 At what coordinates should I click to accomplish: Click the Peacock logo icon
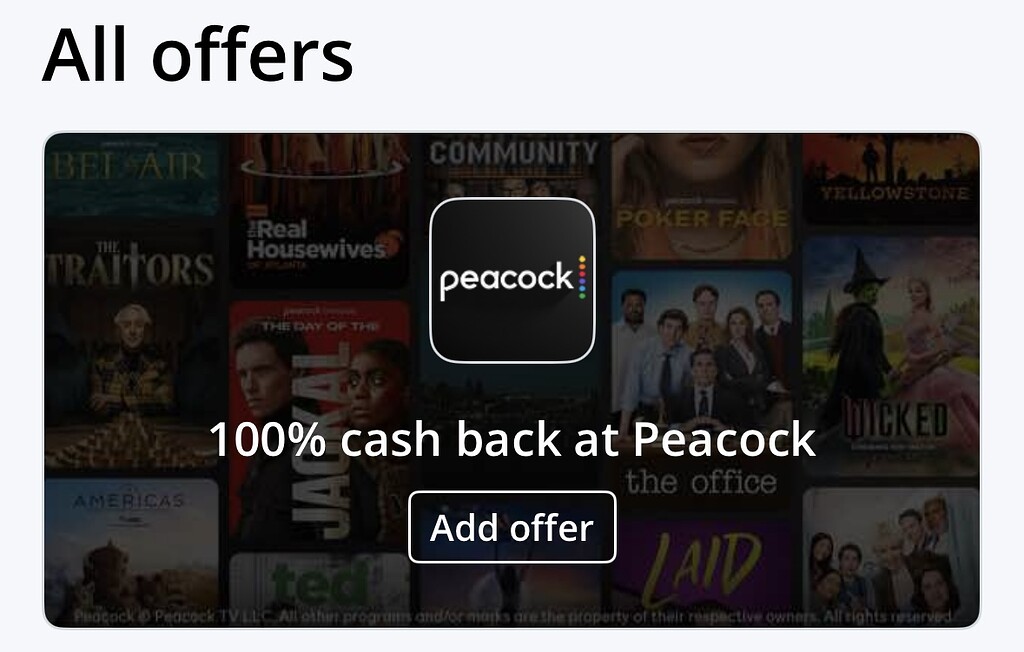click(512, 280)
